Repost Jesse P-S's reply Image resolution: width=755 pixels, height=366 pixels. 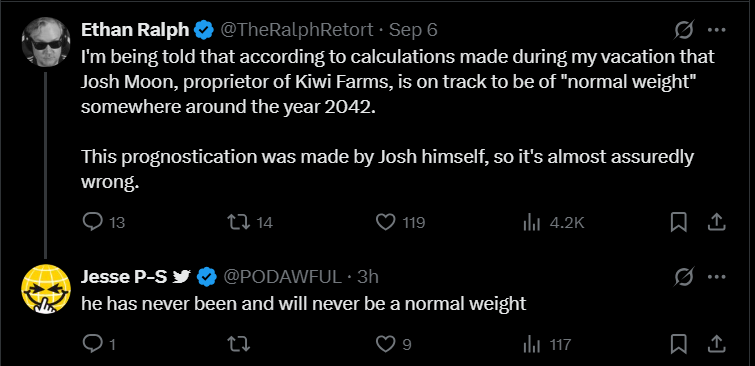click(239, 344)
